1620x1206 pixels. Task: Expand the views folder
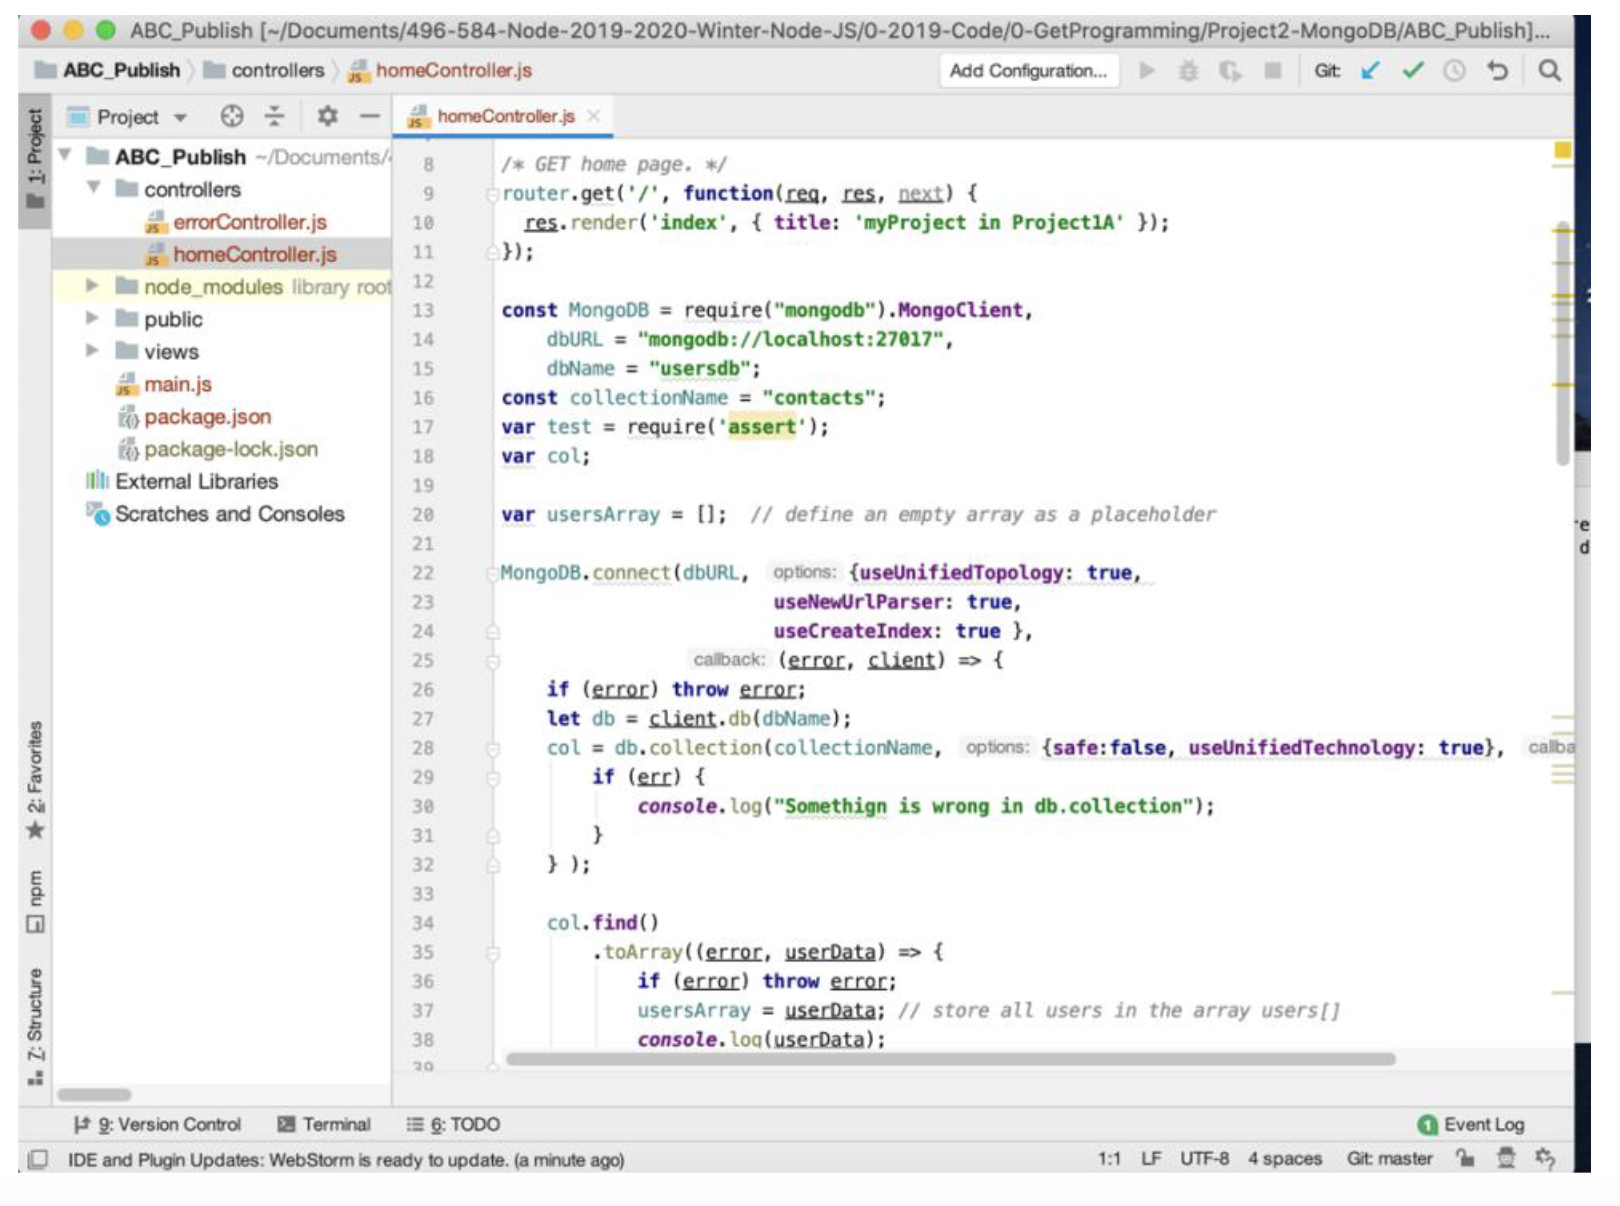(93, 351)
